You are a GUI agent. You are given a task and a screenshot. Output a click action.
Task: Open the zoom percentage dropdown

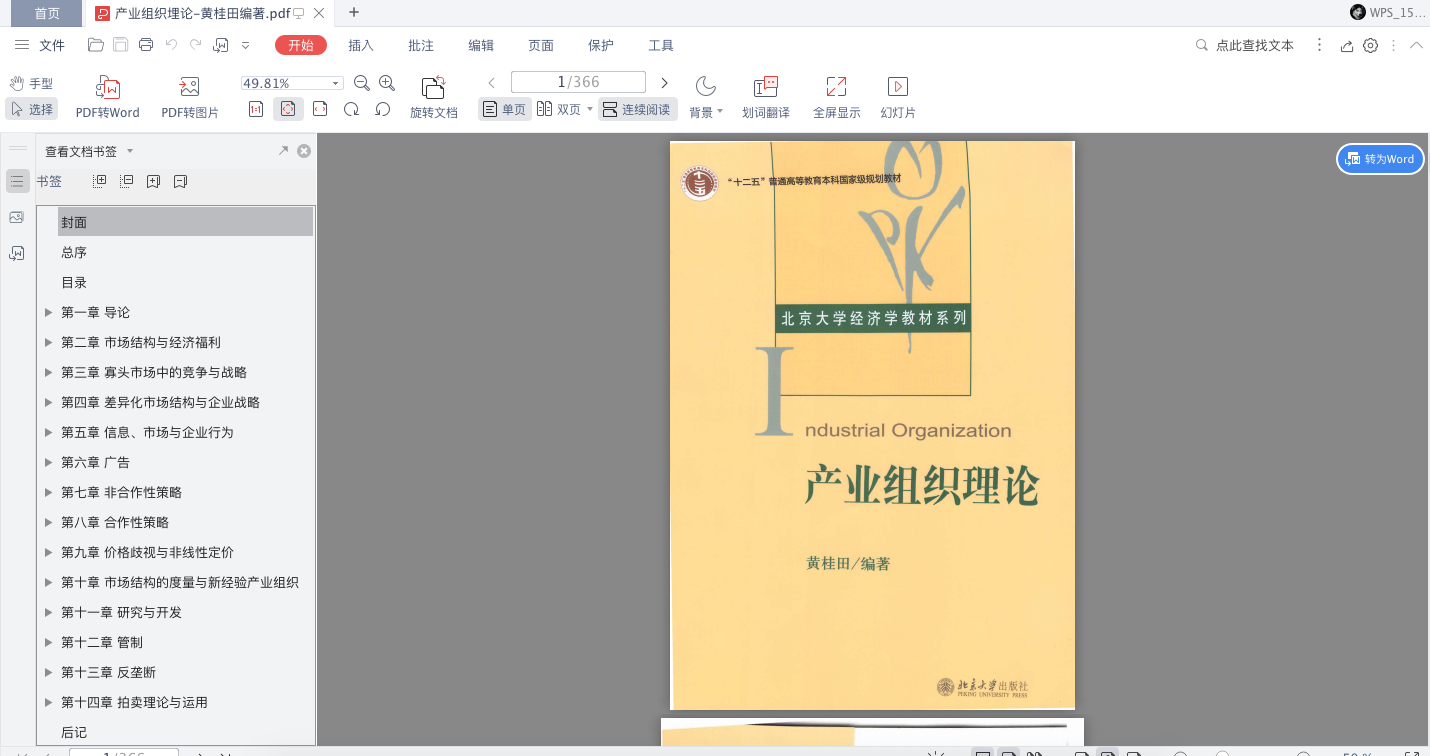tap(336, 83)
